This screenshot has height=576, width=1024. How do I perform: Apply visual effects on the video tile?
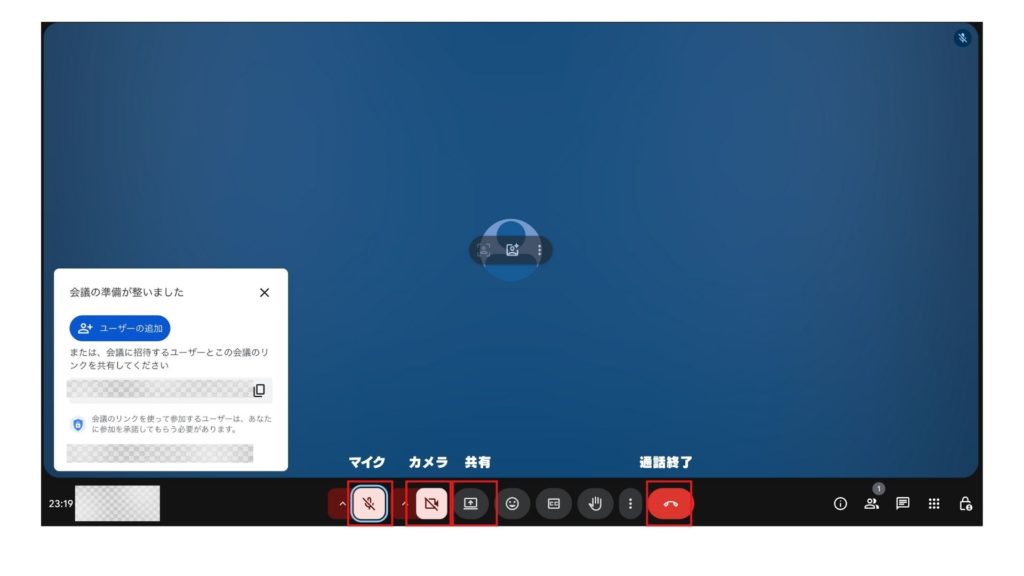(513, 250)
